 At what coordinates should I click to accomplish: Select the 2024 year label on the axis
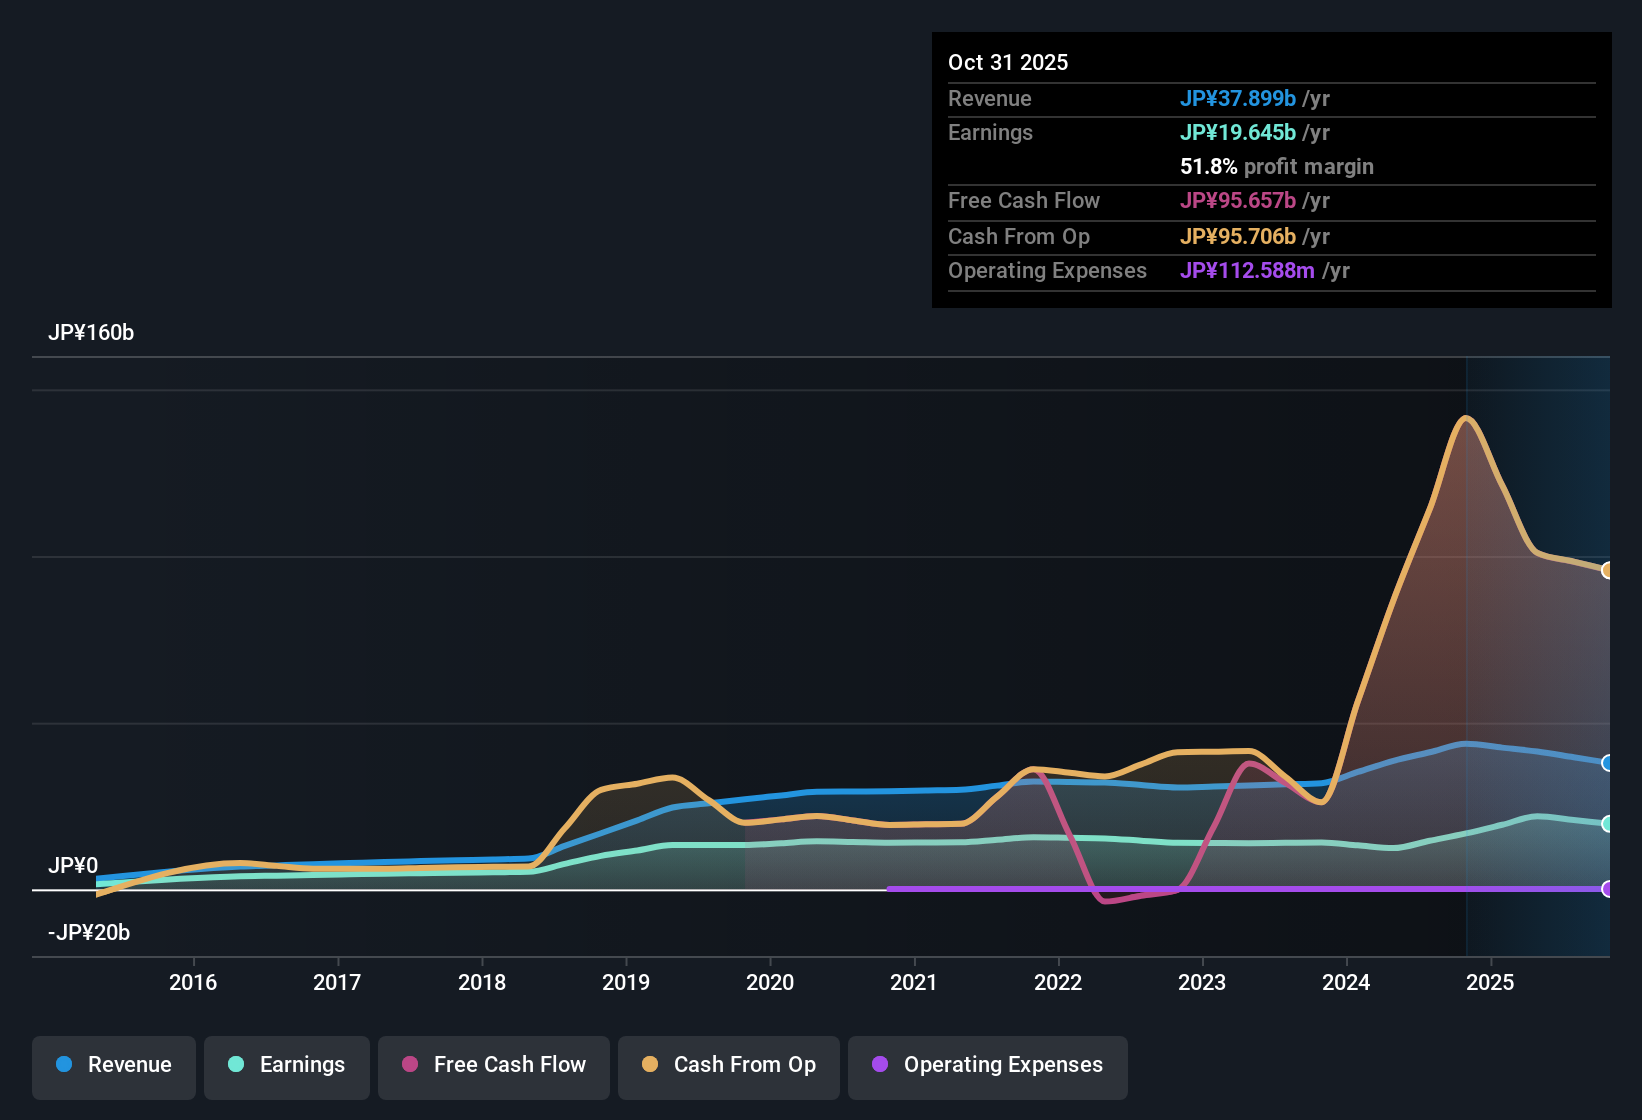point(1347,983)
